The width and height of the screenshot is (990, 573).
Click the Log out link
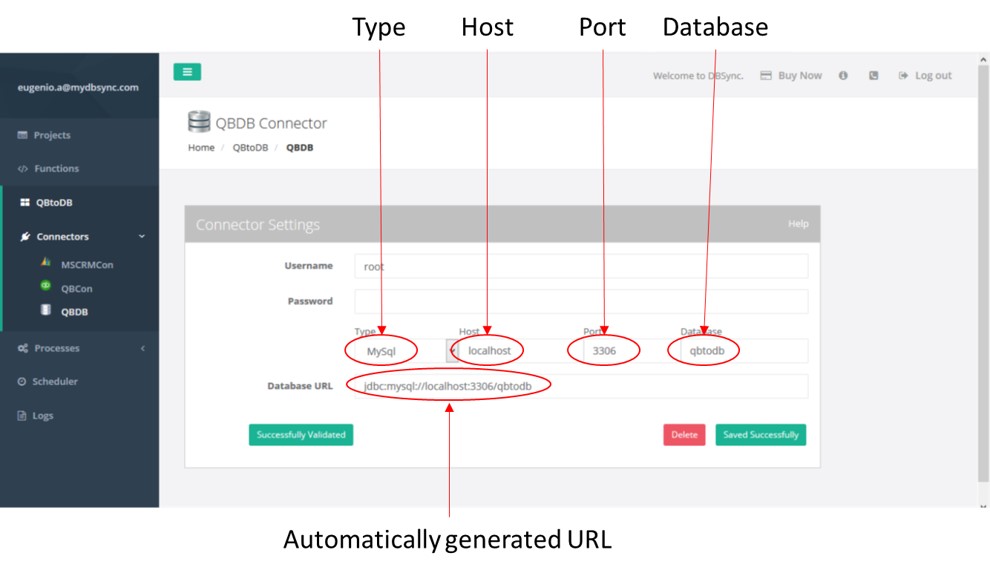coord(932,76)
